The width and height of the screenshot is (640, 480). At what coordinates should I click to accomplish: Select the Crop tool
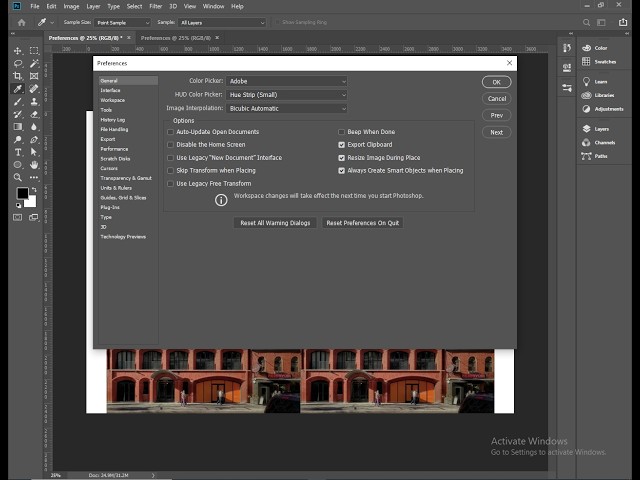18,76
